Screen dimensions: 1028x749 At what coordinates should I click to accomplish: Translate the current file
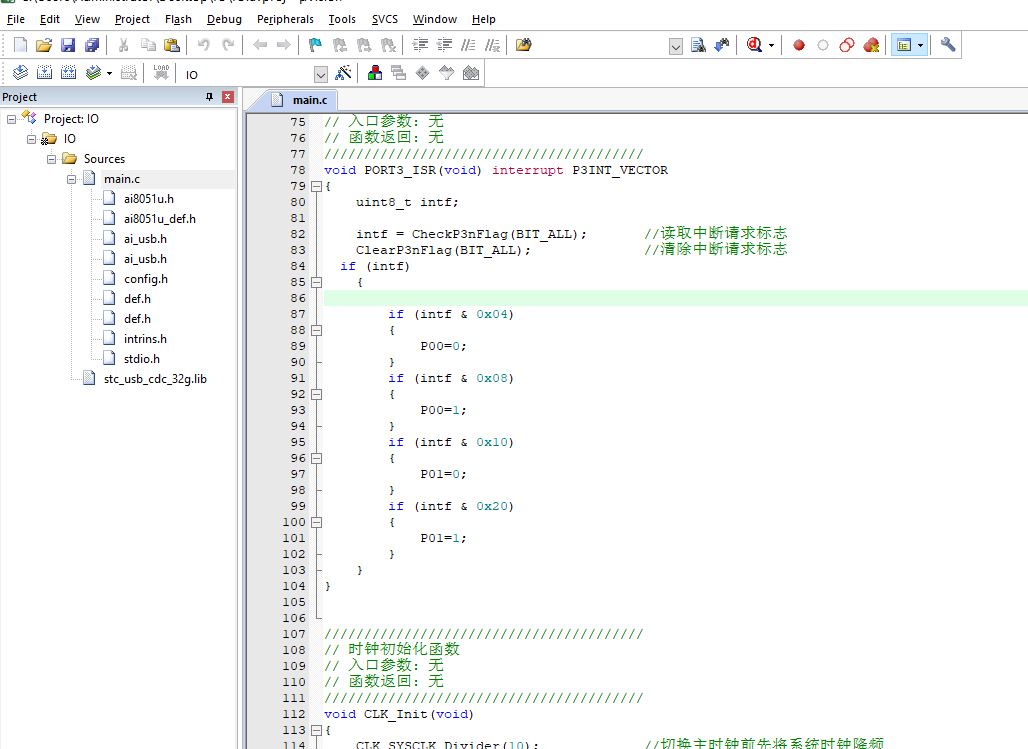click(x=20, y=73)
